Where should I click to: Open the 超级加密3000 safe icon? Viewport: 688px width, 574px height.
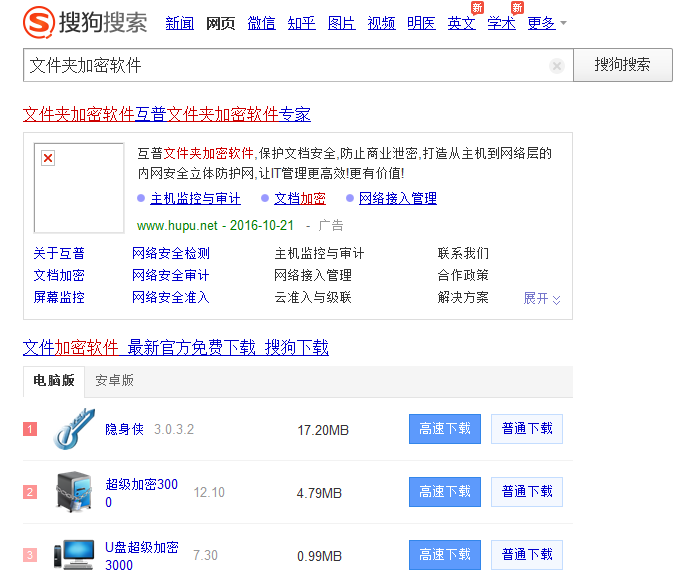pos(74,491)
